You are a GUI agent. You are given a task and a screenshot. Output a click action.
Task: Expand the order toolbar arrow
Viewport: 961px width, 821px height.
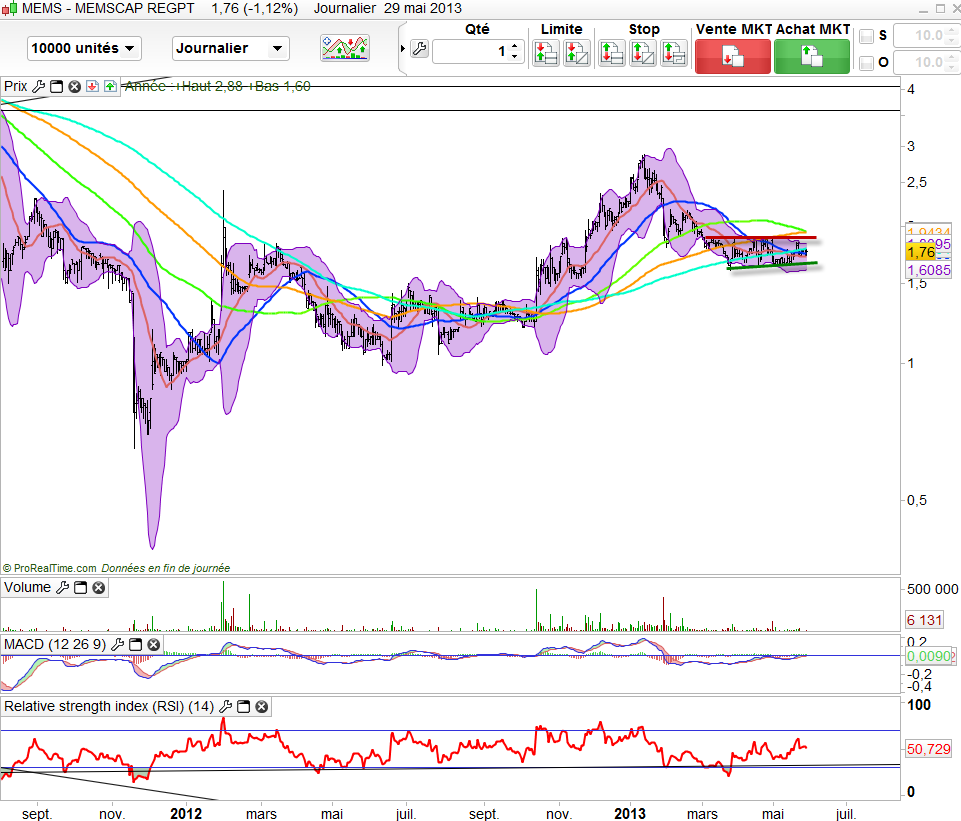point(403,48)
